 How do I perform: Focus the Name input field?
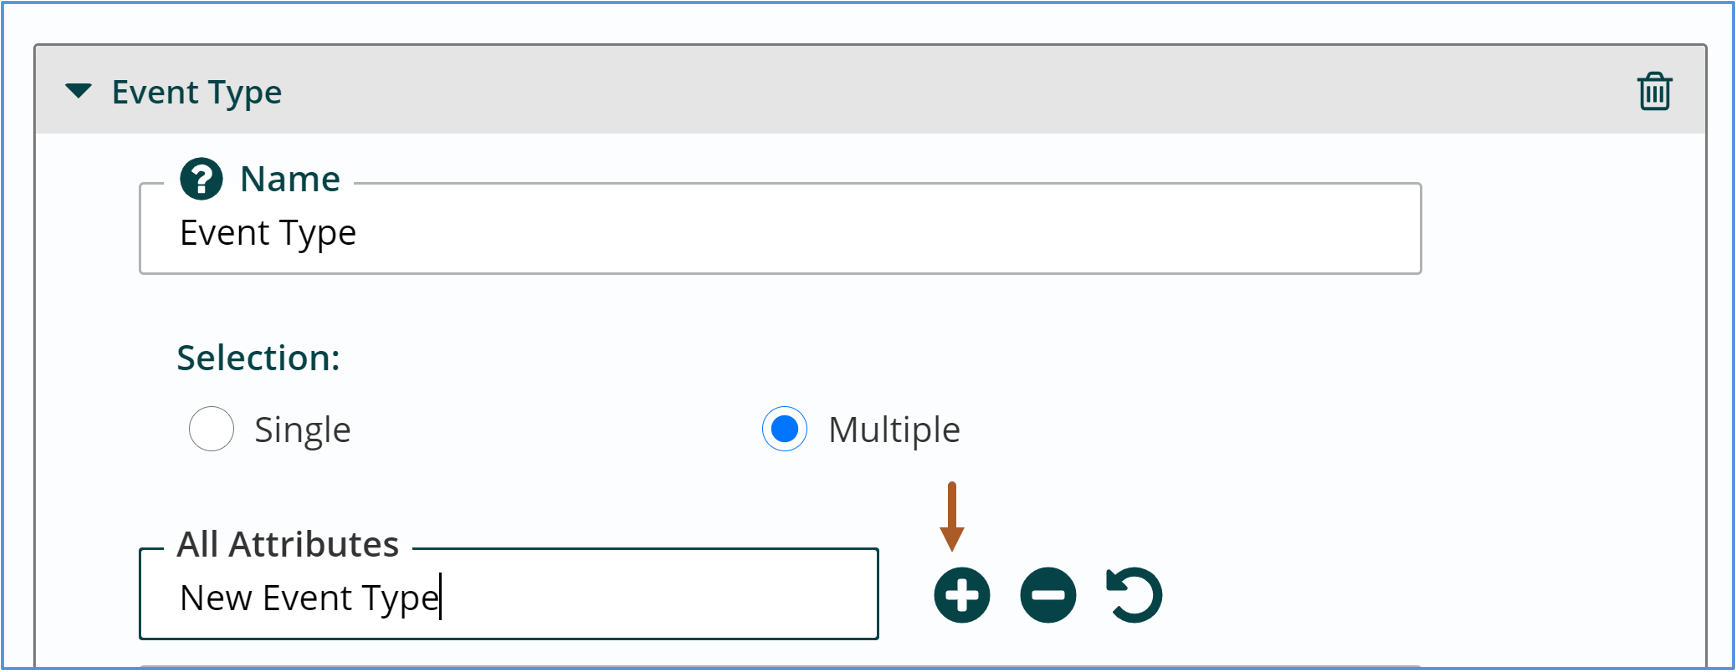tap(780, 233)
